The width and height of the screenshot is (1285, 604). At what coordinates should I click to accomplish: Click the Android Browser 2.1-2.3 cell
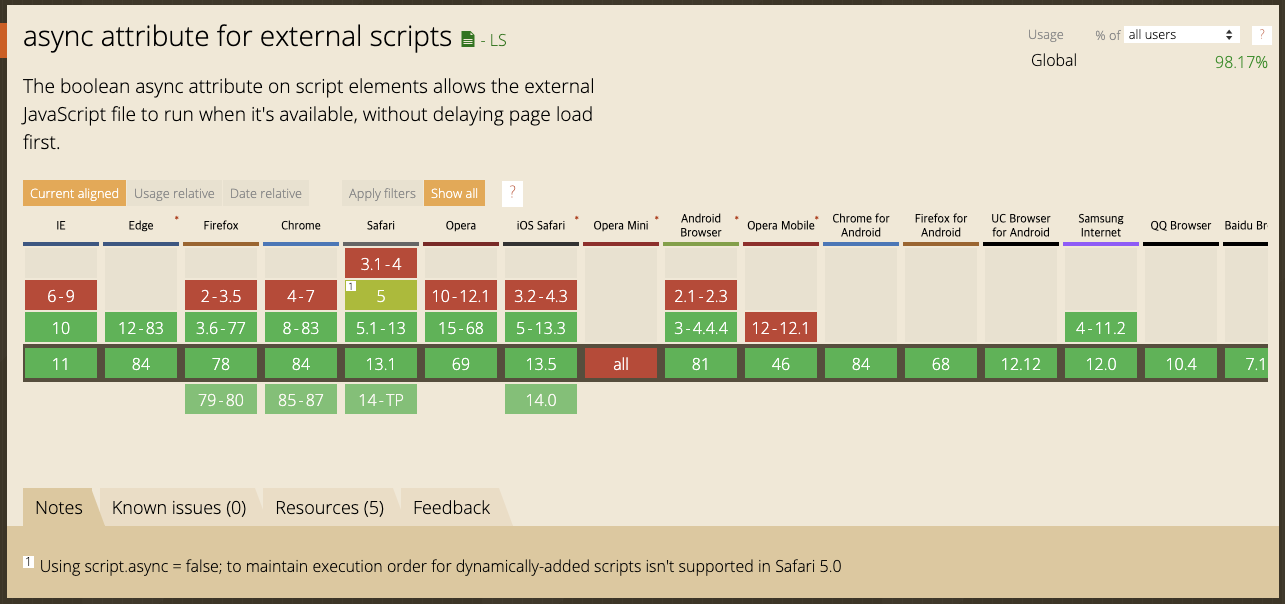(701, 295)
